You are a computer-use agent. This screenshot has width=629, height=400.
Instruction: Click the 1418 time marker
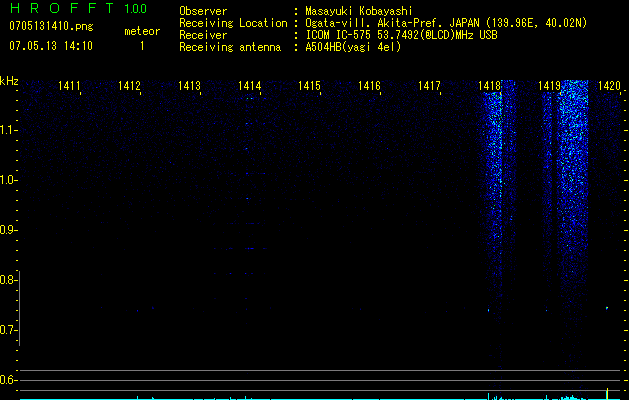click(x=489, y=86)
